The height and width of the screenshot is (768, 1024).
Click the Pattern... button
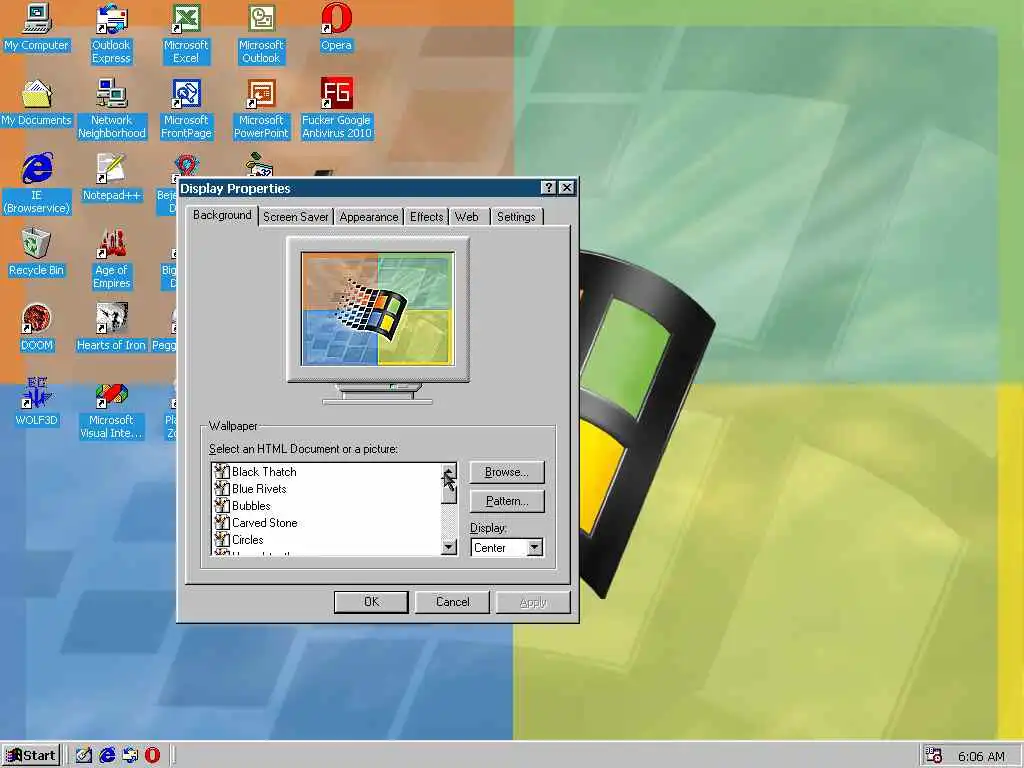507,501
